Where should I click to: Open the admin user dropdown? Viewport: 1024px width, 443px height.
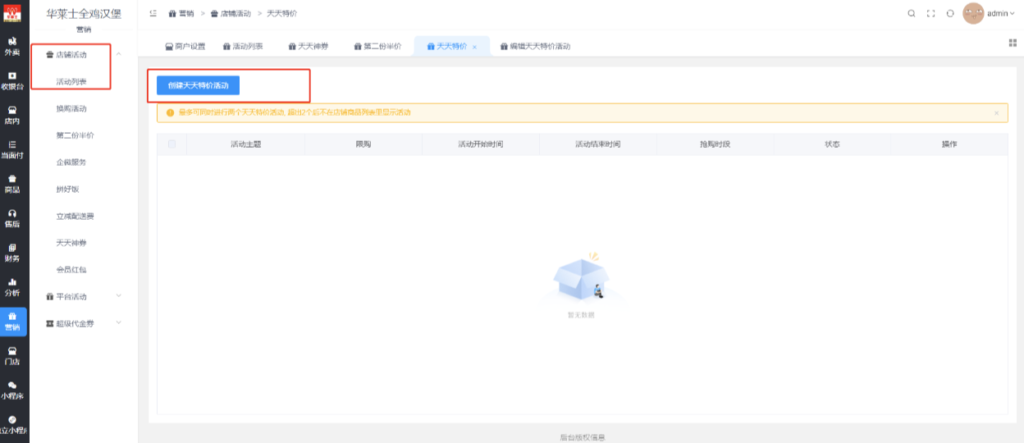1001,13
